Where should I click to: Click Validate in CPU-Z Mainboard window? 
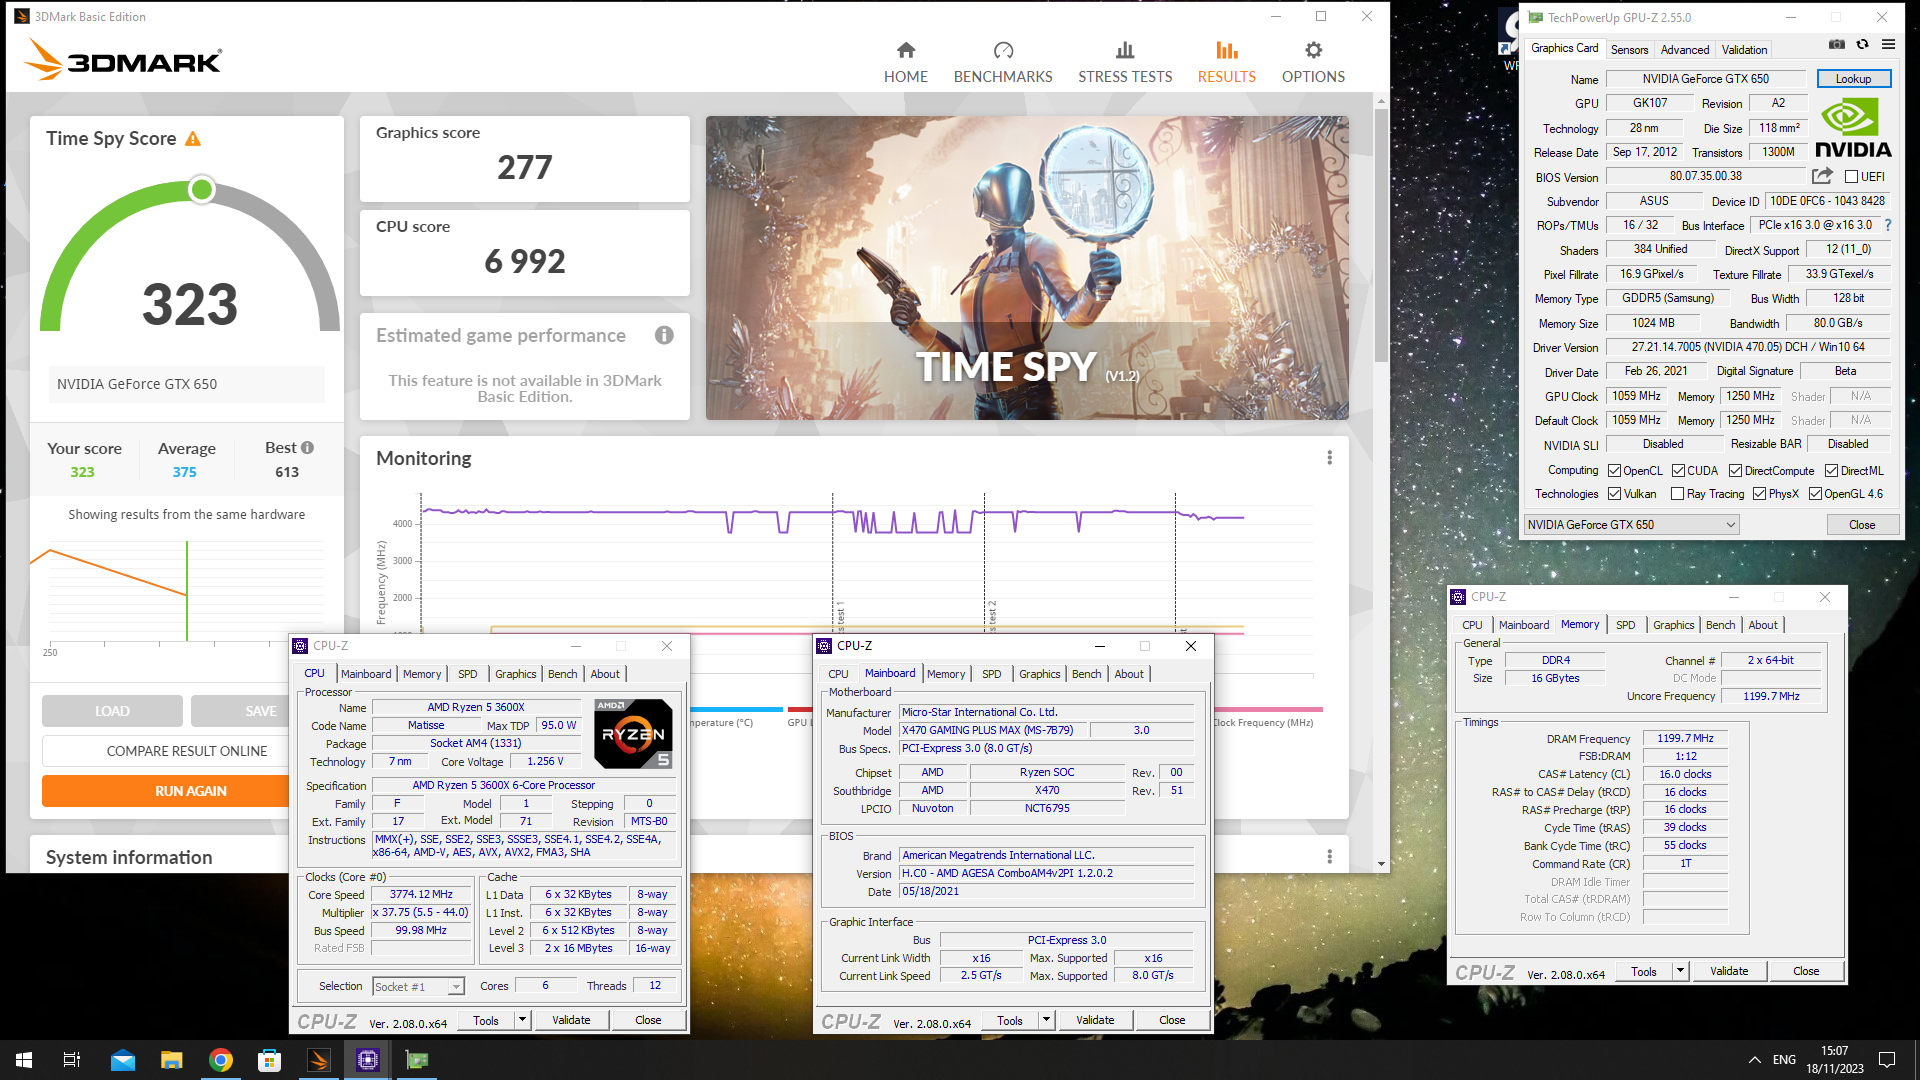point(1094,1020)
